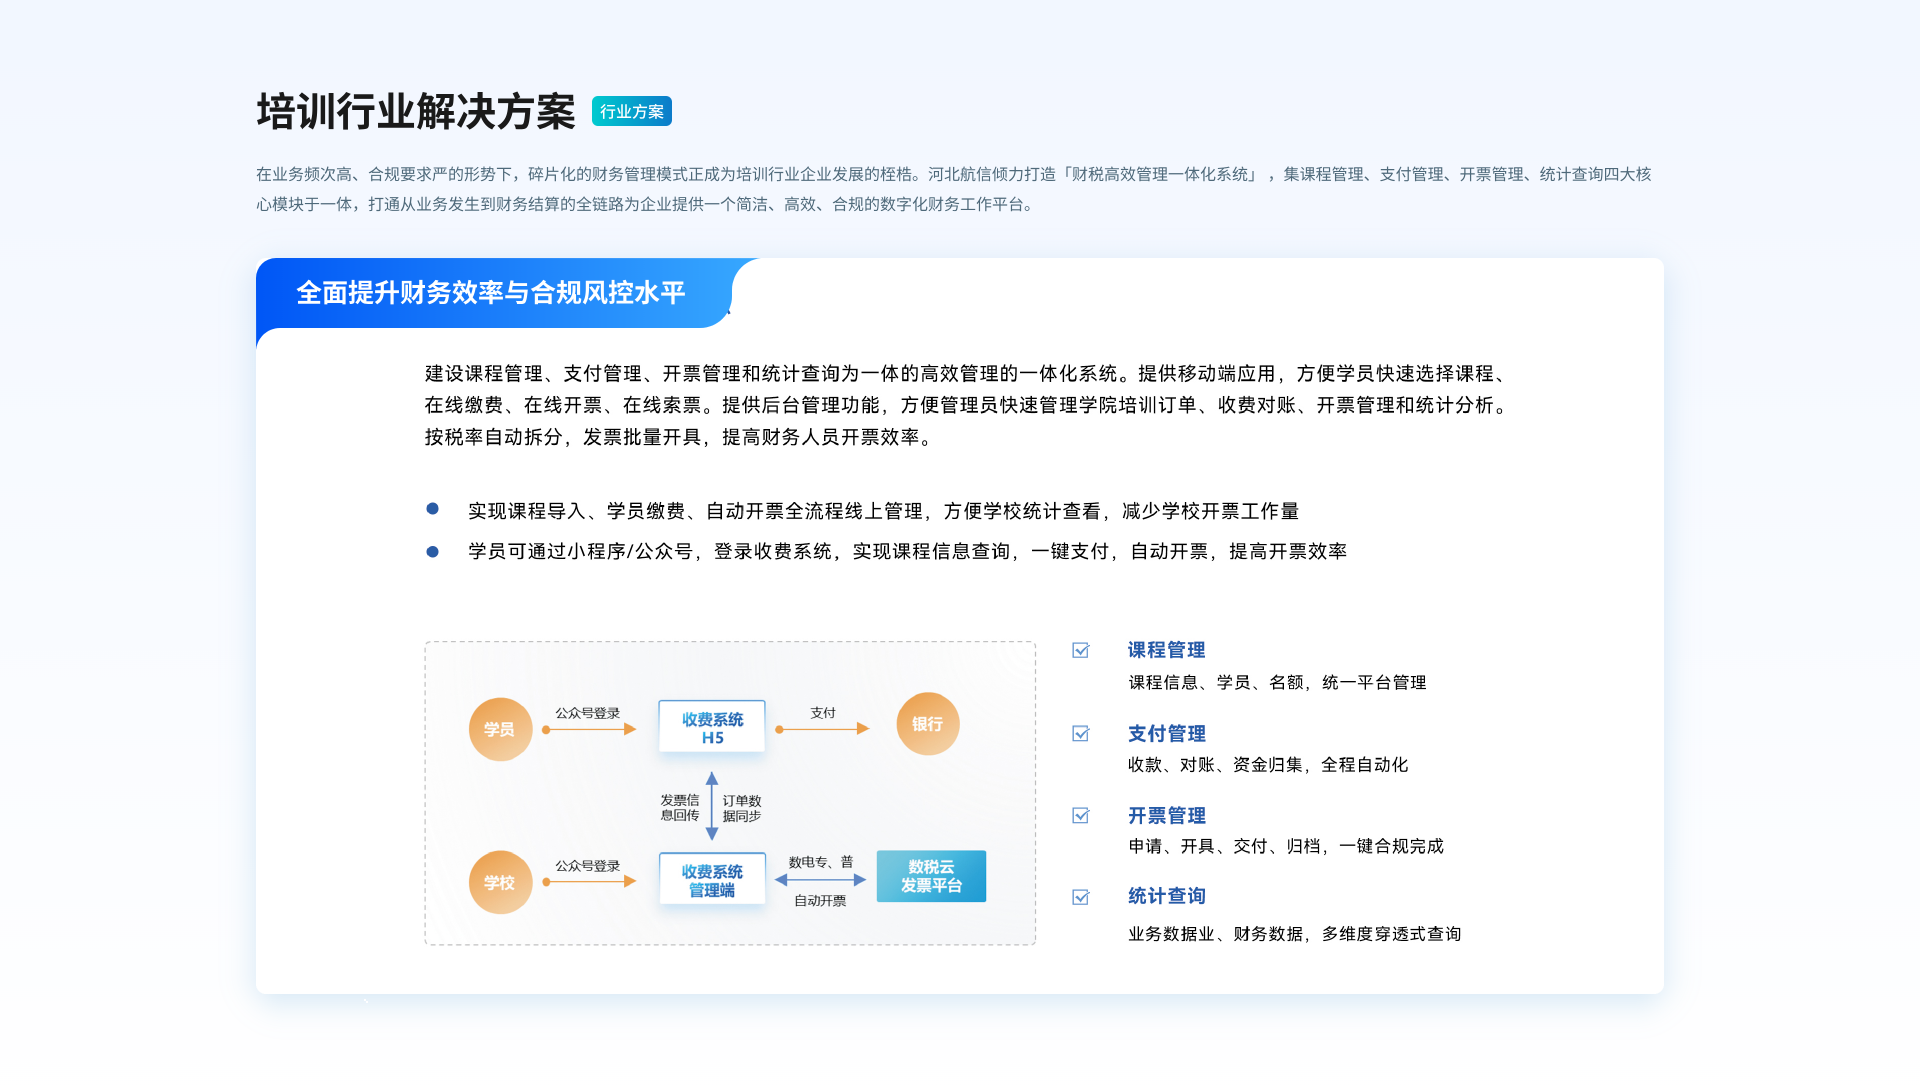1920x1087 pixels.
Task: Click the dashed border of the diagram area
Action: (730, 643)
